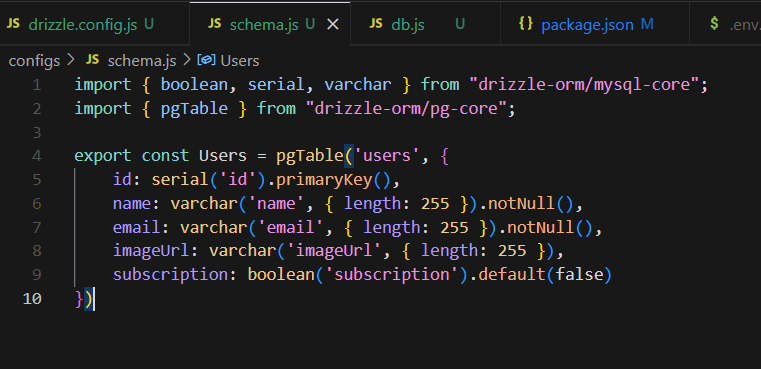Click the false value in default call
Image resolution: width=761 pixels, height=369 pixels.
click(579, 275)
